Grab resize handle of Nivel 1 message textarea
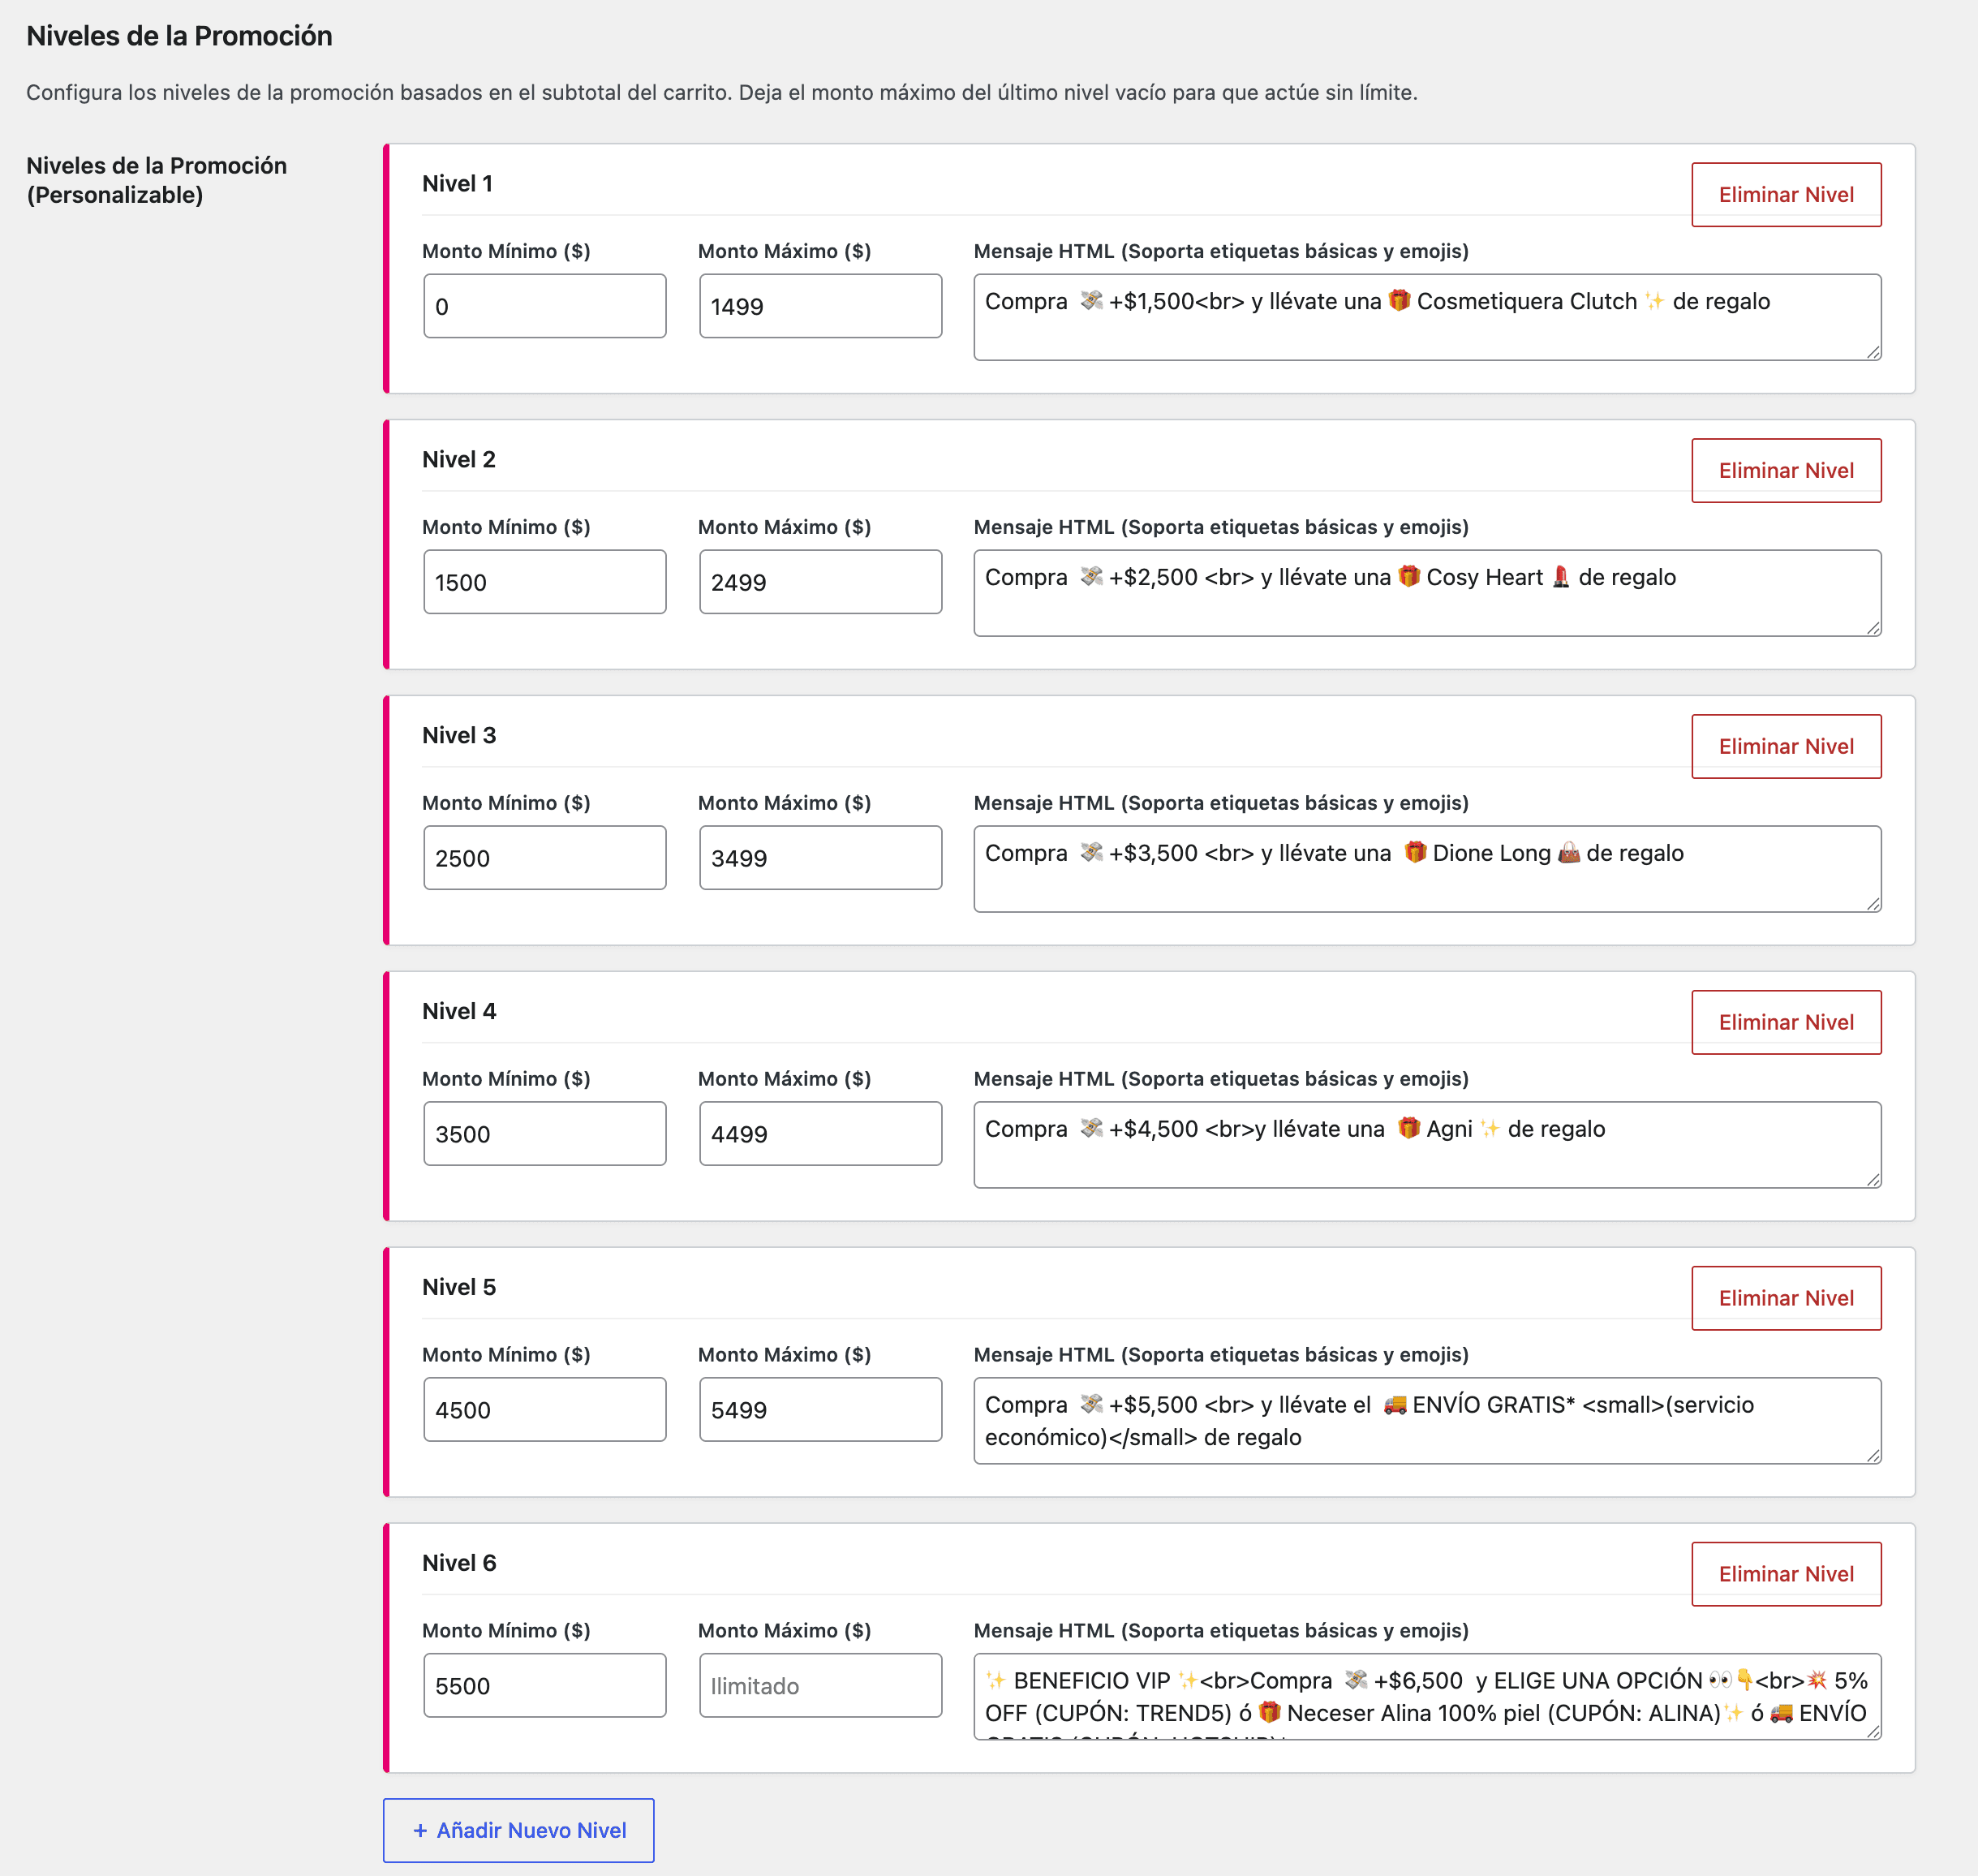Screen dimensions: 1978x1876 point(1873,352)
